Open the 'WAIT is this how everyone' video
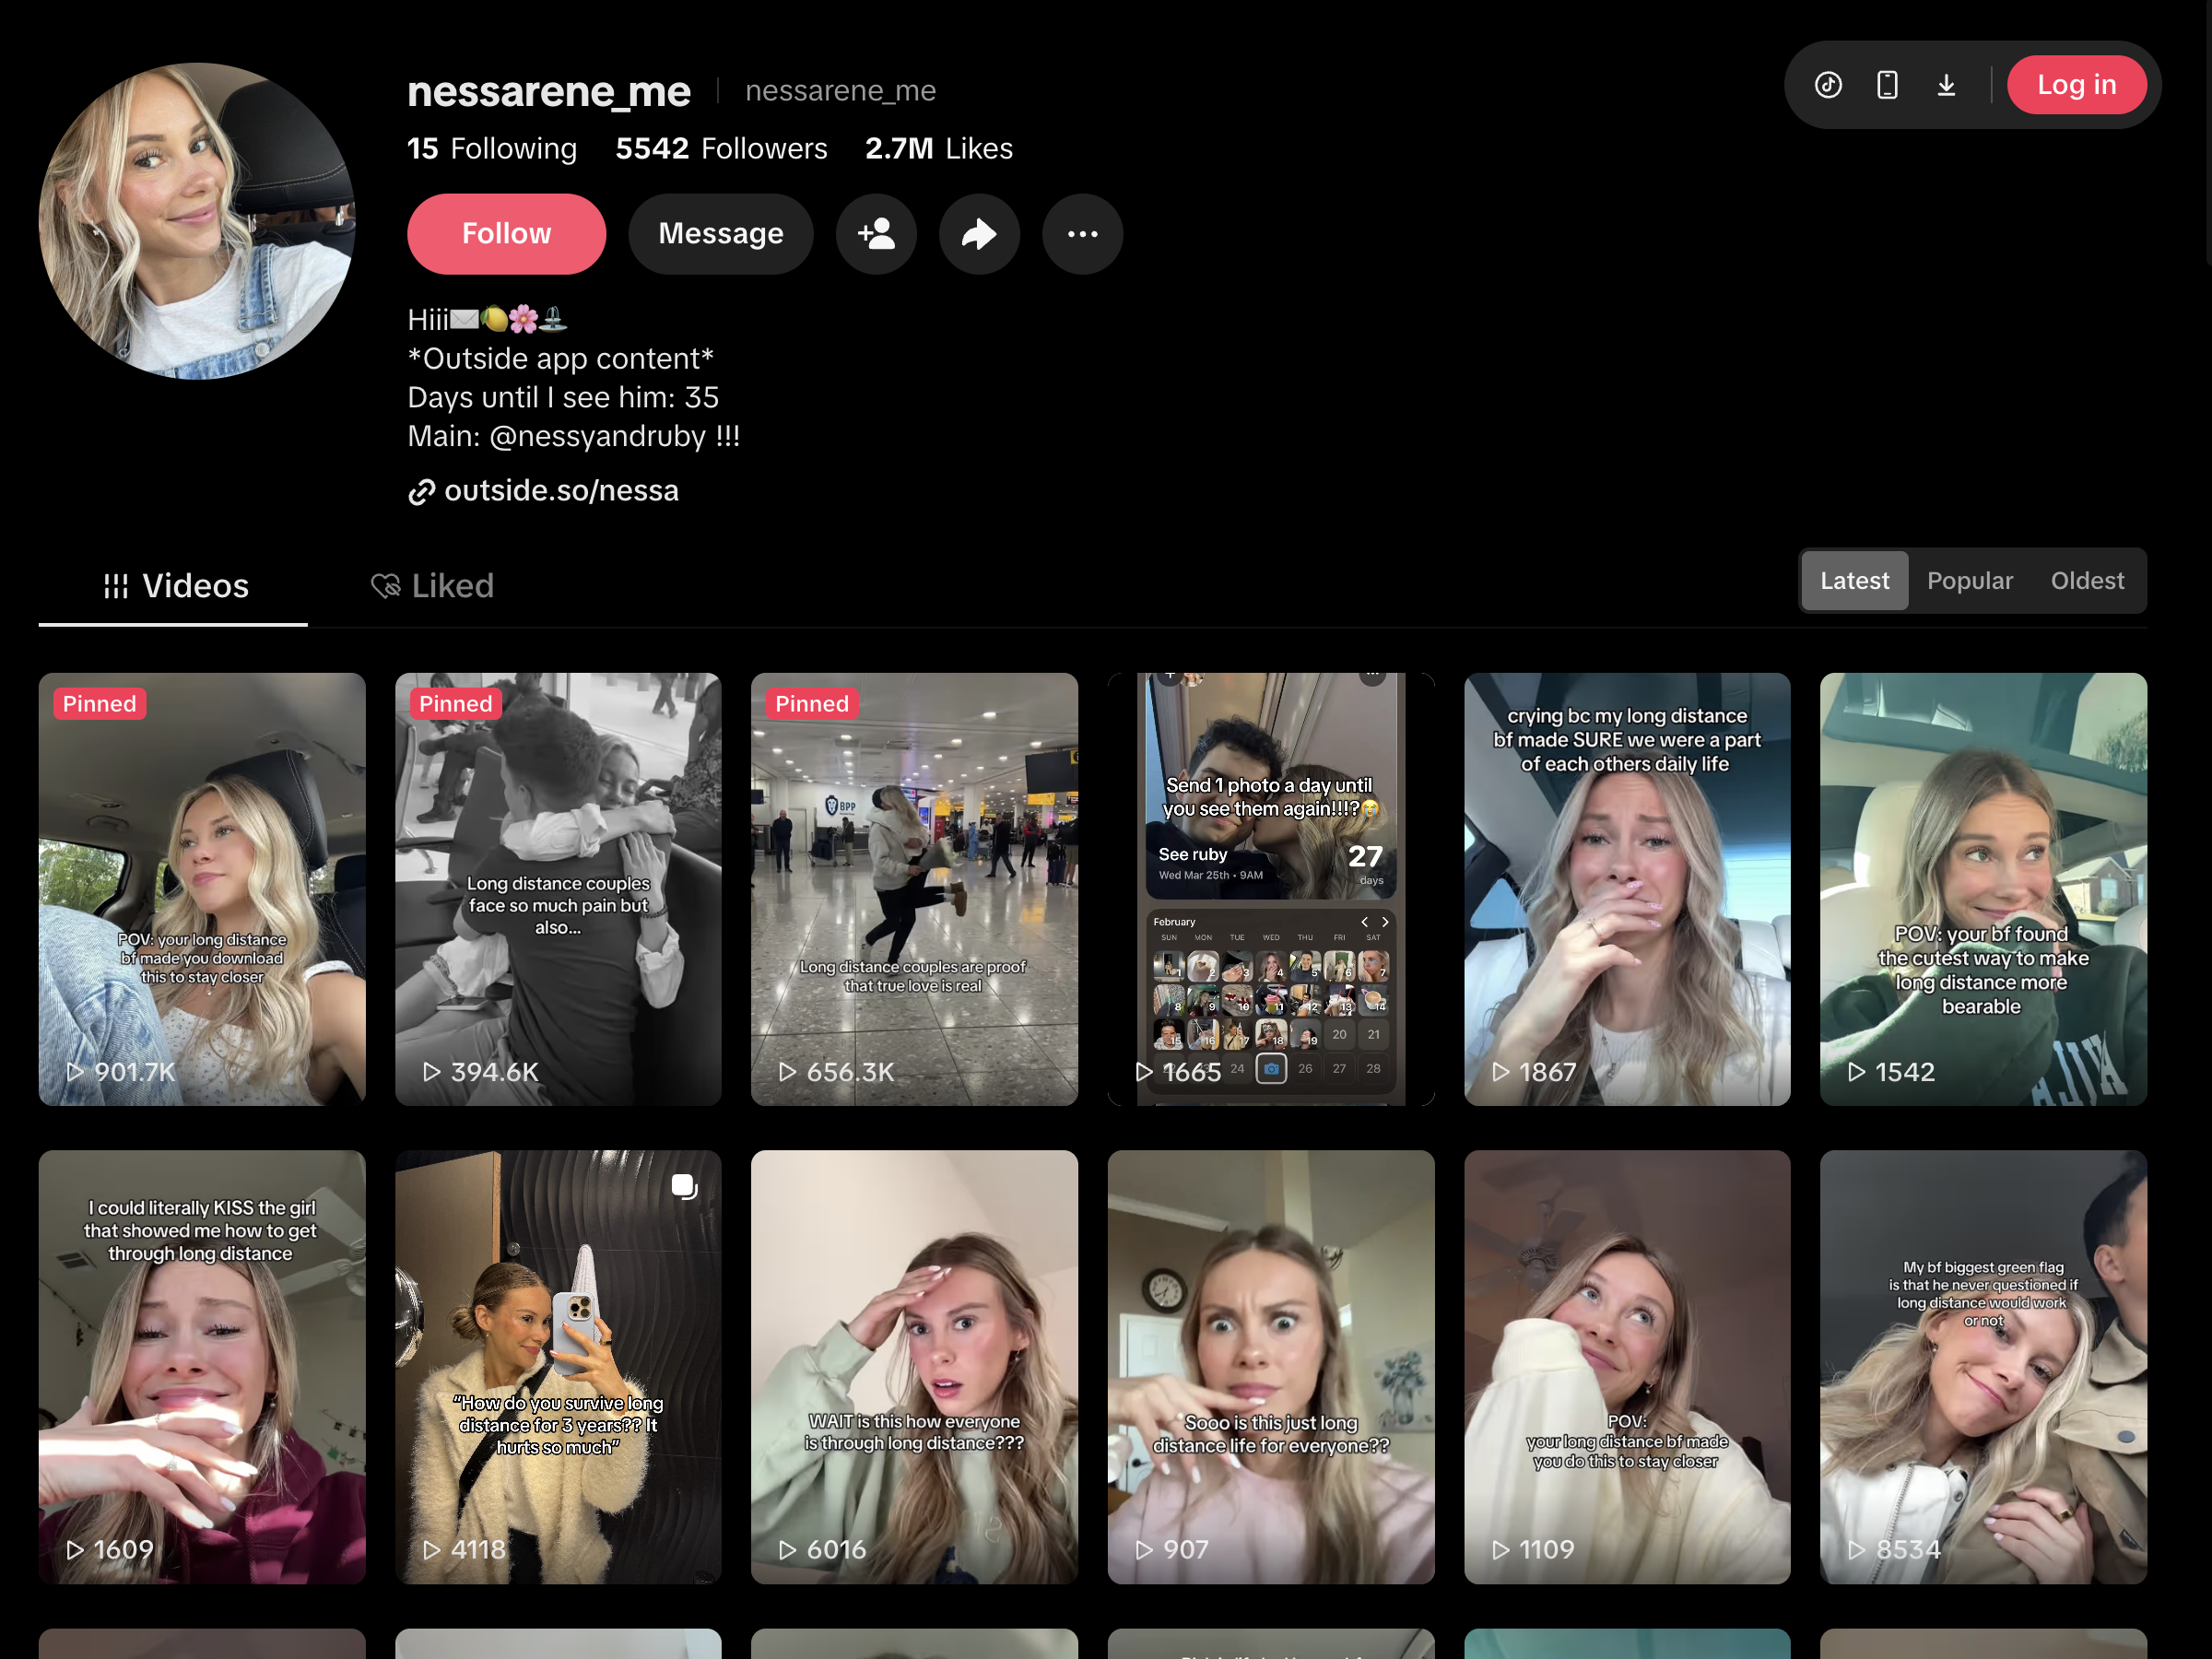Screen dimensions: 2212x1659 [914, 1367]
